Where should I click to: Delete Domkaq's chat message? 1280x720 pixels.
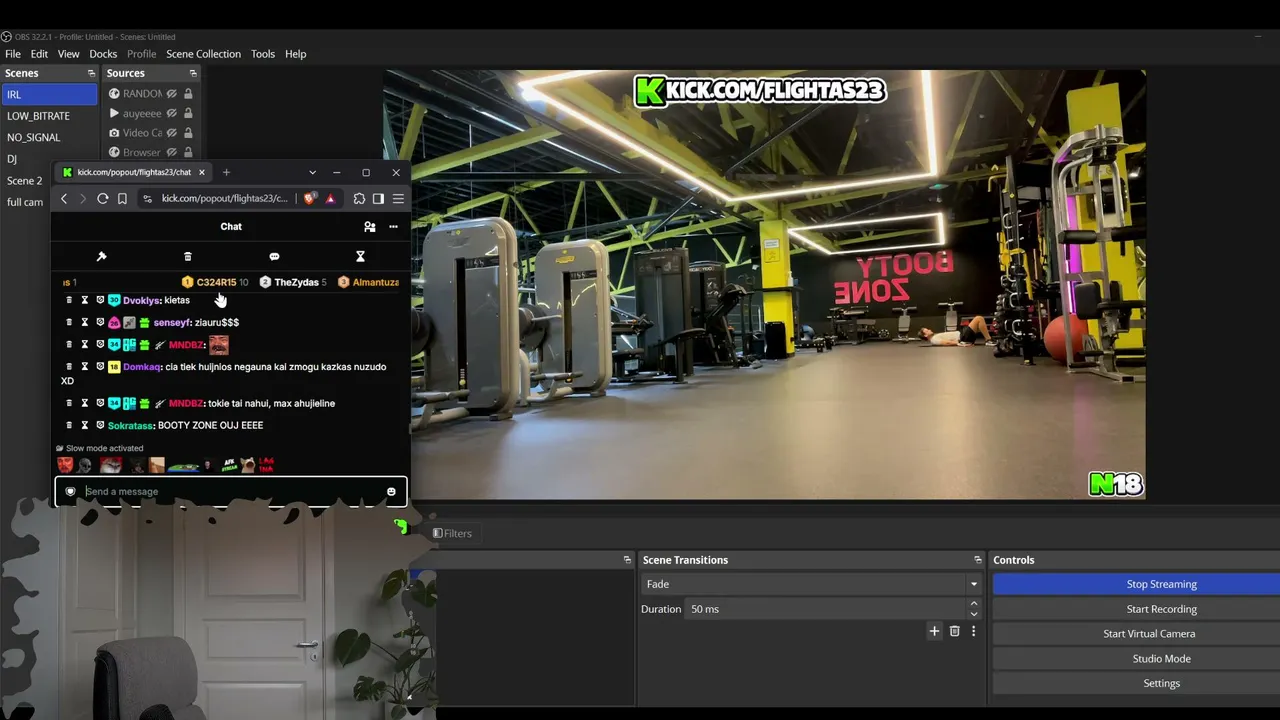[x=69, y=367]
